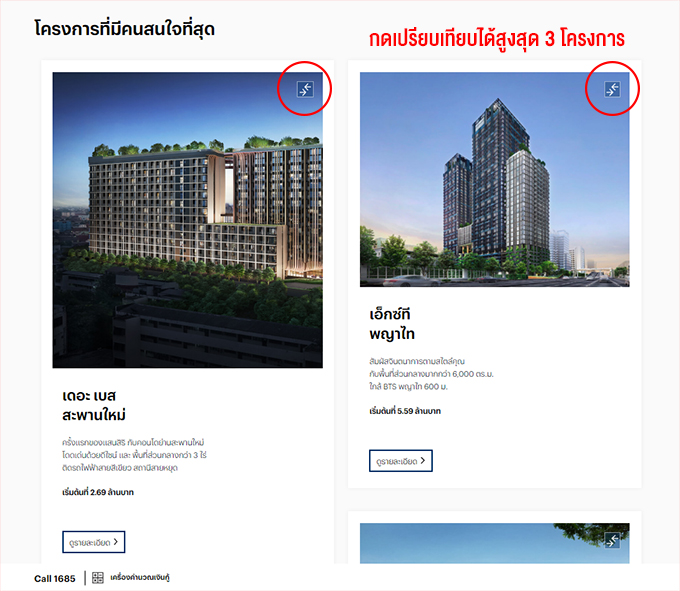This screenshot has height=591, width=680.
Task: Click chevron arrow in เอ็กซ์ที พญาไท details button
Action: (x=423, y=460)
